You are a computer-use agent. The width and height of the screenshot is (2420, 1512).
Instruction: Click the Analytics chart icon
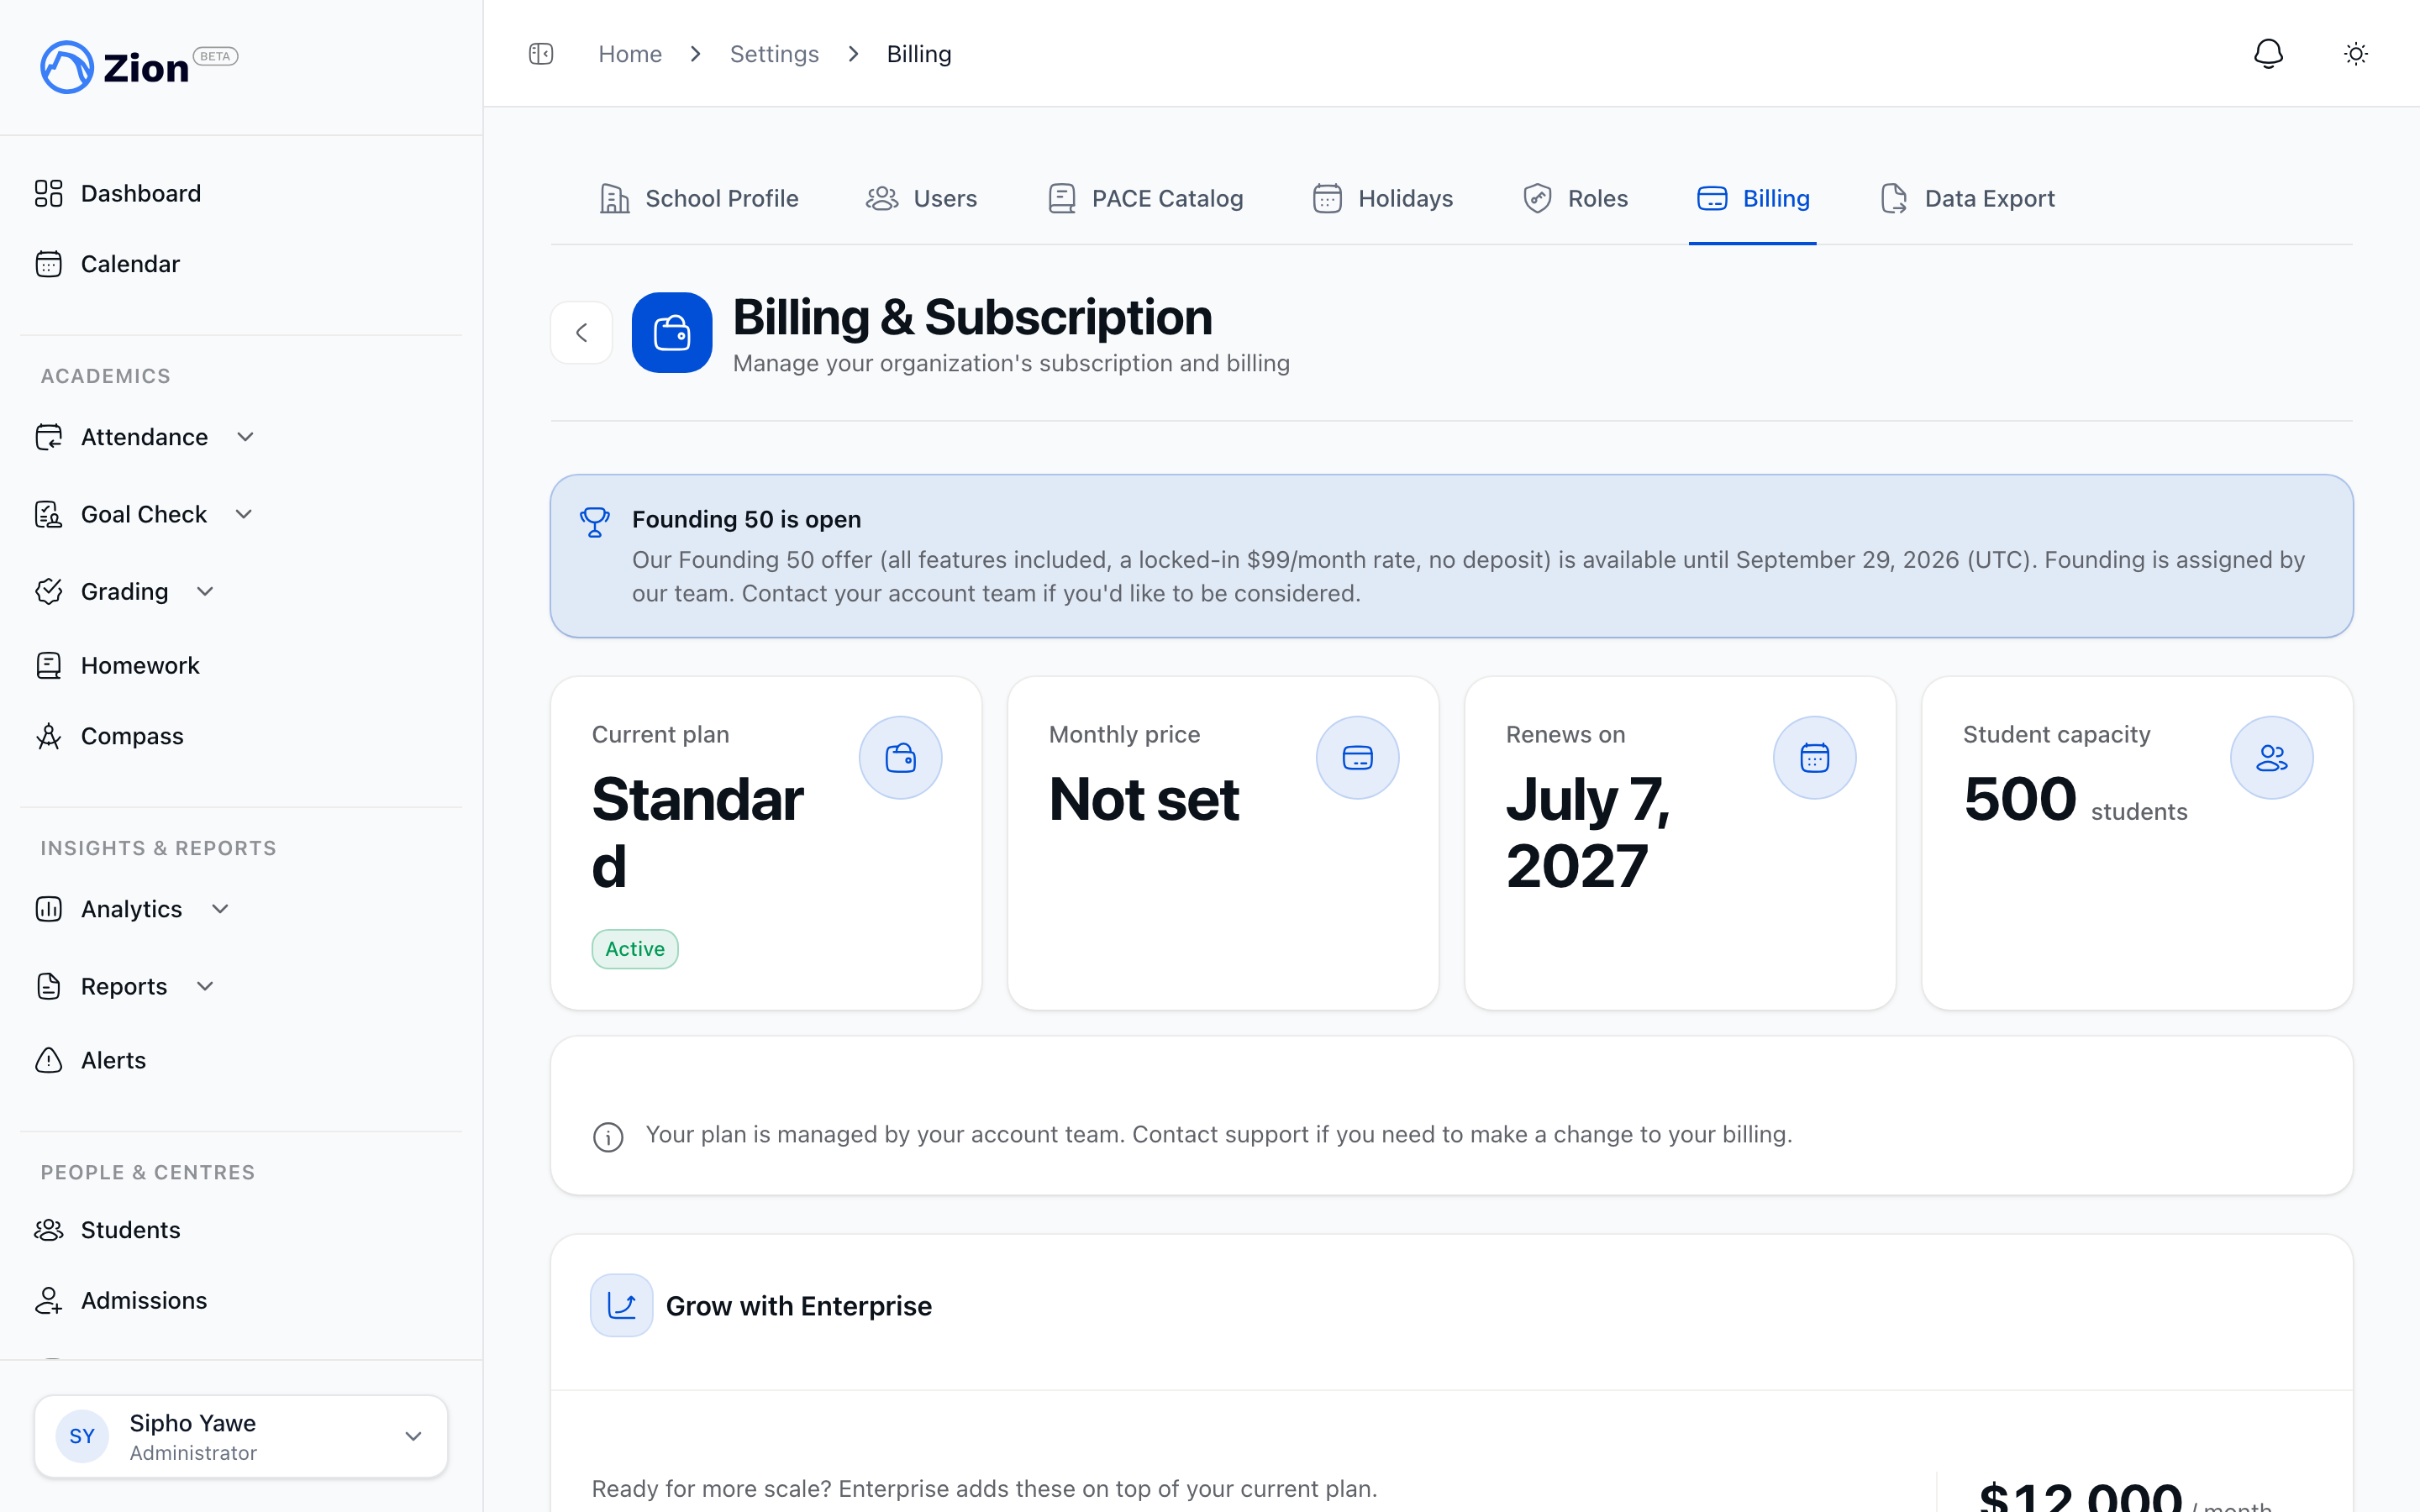click(x=49, y=909)
